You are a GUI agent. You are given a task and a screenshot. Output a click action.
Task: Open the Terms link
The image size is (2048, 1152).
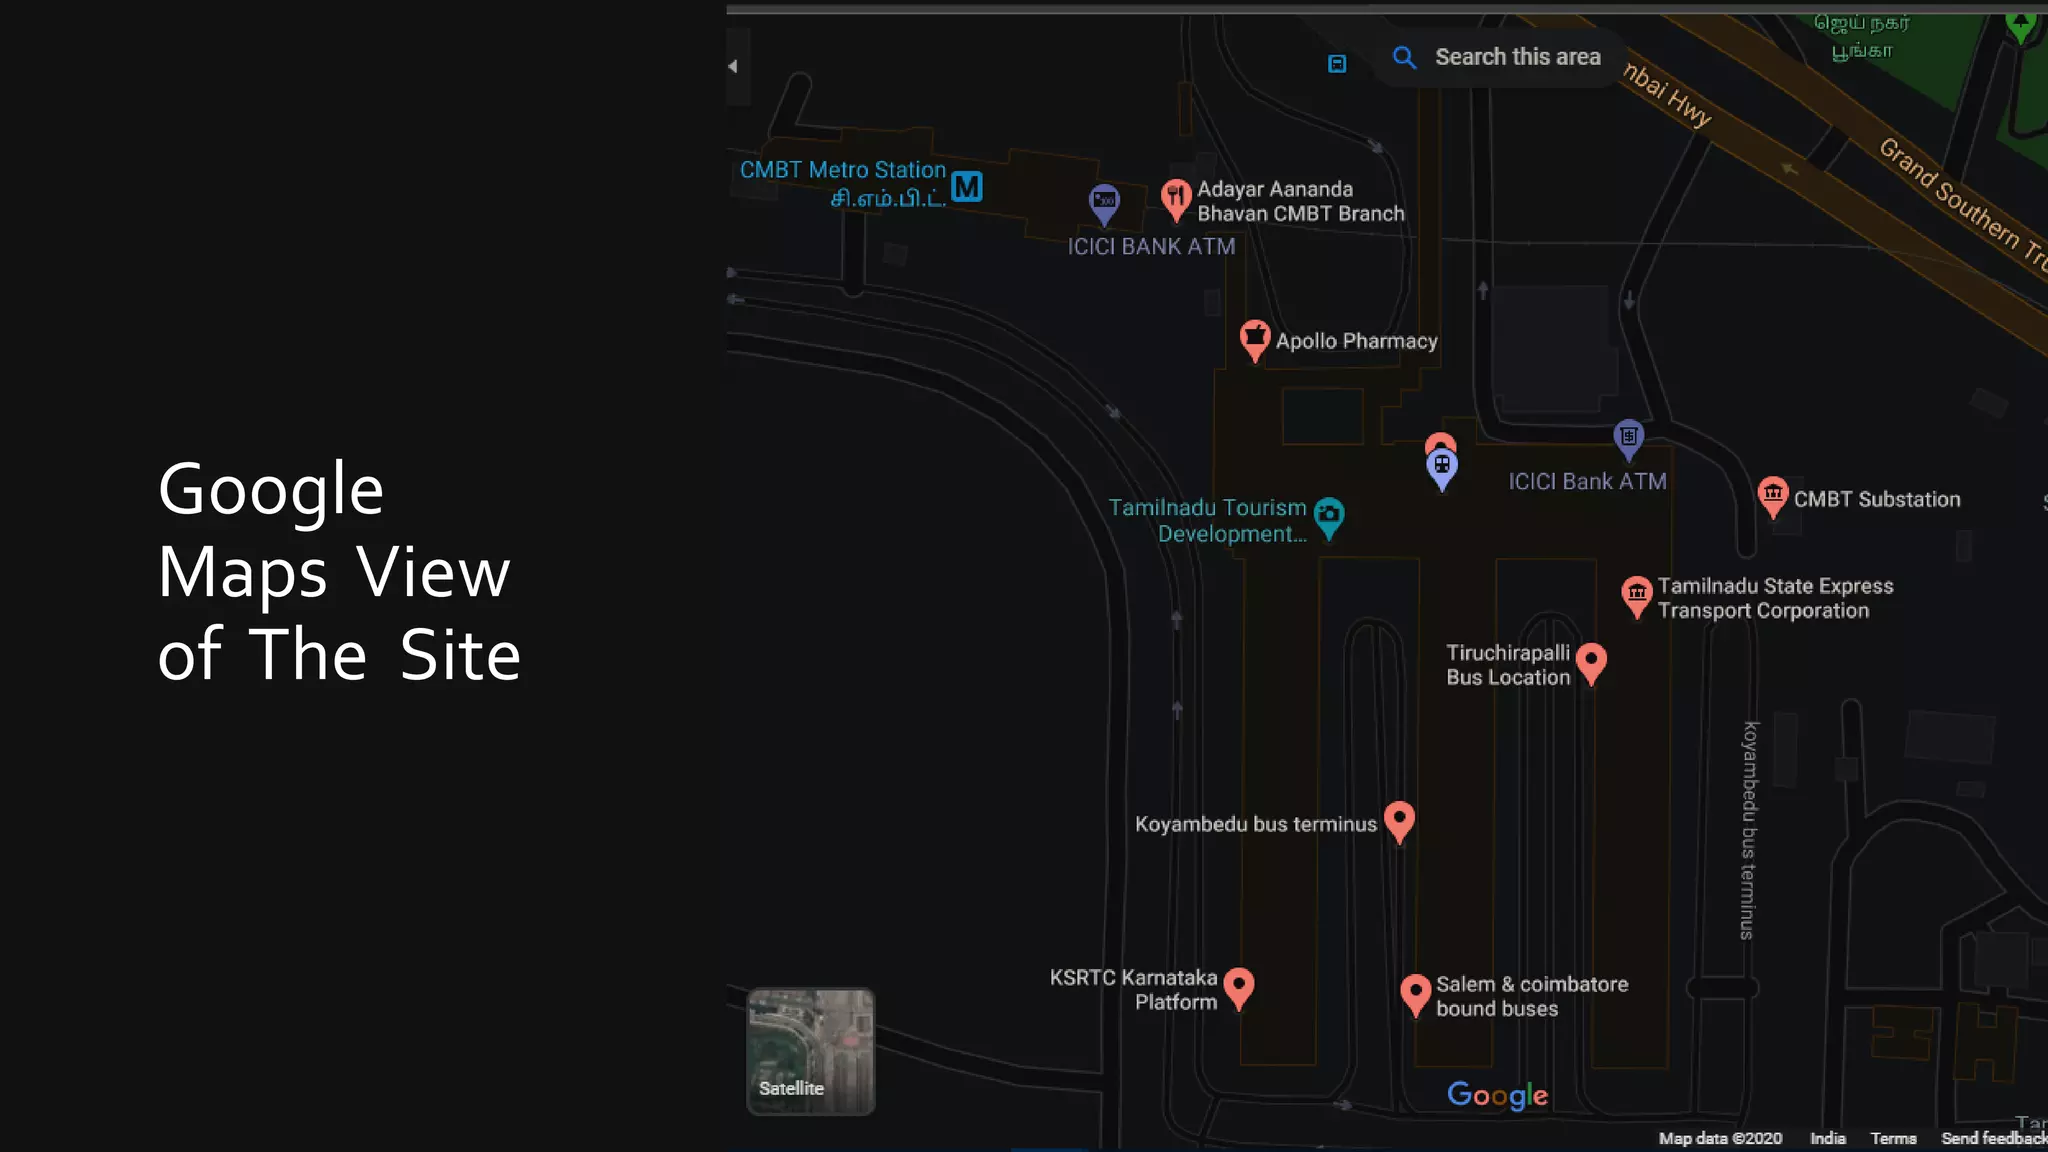click(1893, 1138)
